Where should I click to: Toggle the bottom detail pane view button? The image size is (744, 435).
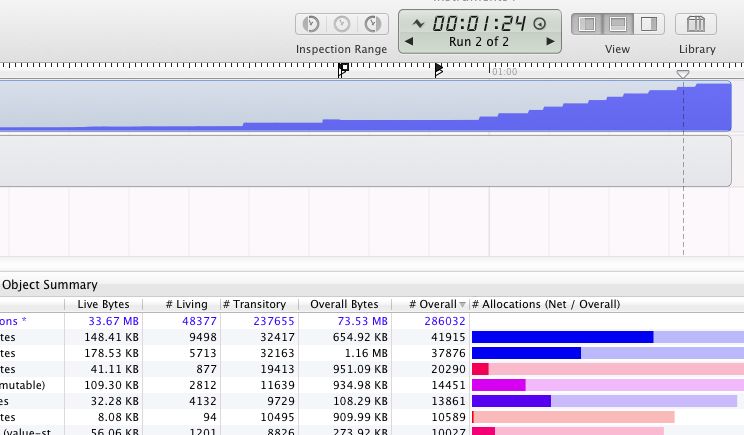(x=618, y=24)
